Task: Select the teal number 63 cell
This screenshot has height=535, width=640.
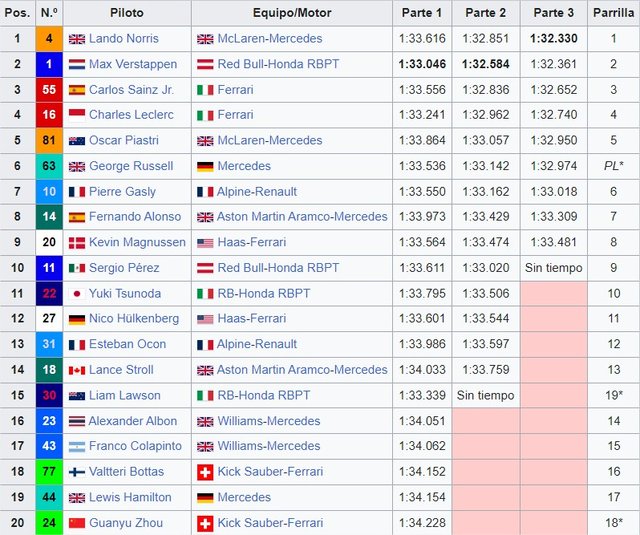Action: (49, 166)
